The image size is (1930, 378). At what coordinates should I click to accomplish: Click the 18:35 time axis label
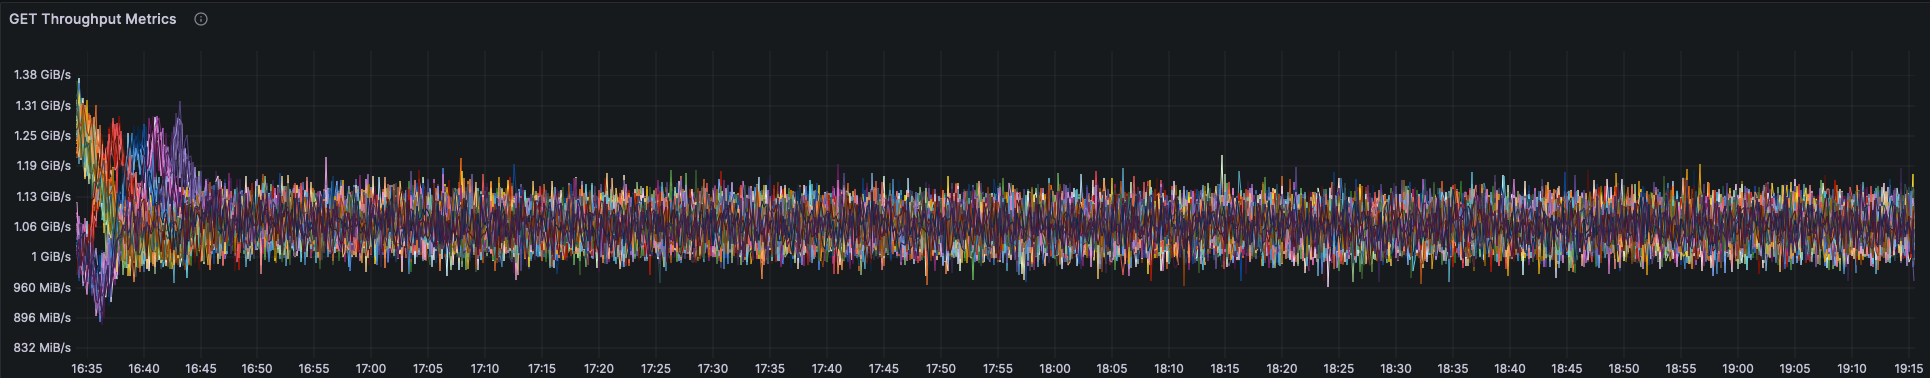tap(1453, 369)
